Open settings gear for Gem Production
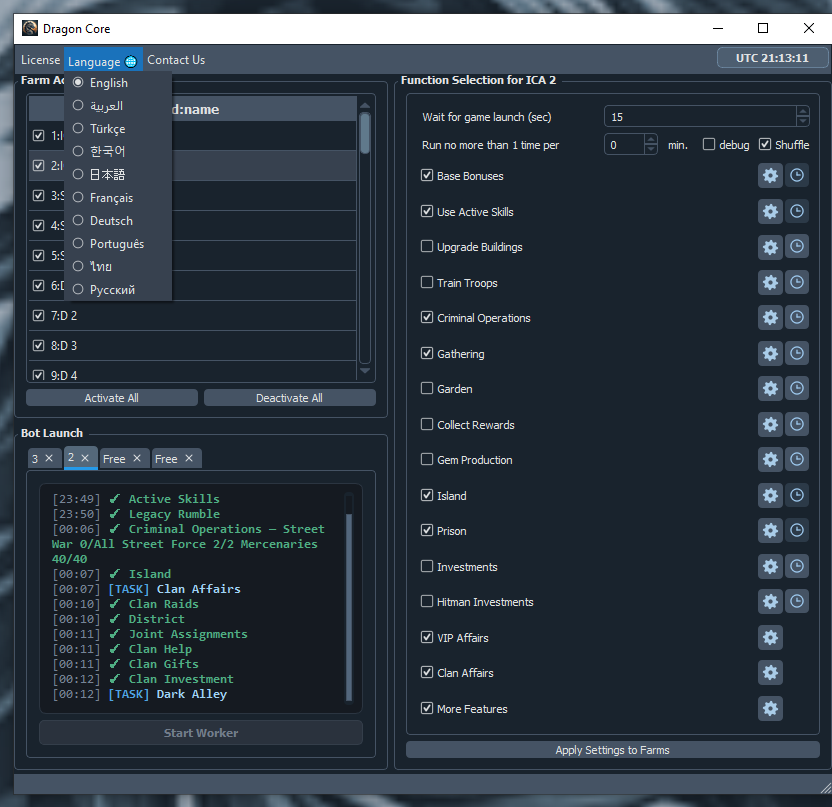This screenshot has width=832, height=807. (770, 459)
